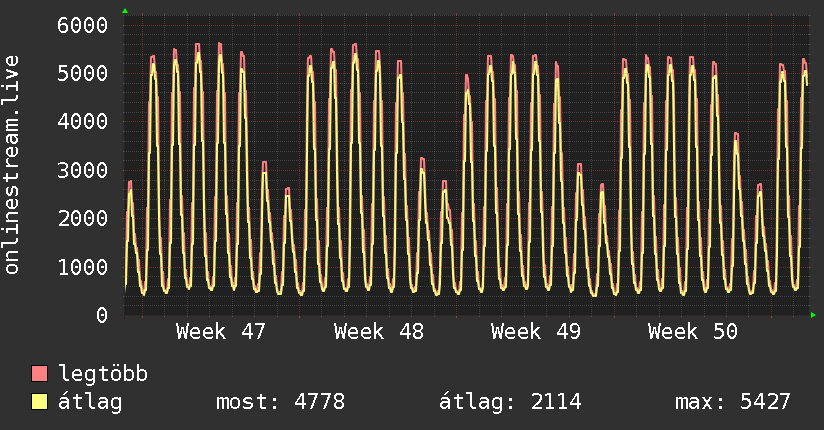Select the Week 47 axis label
Viewport: 824px width, 430px height.
tap(221, 332)
